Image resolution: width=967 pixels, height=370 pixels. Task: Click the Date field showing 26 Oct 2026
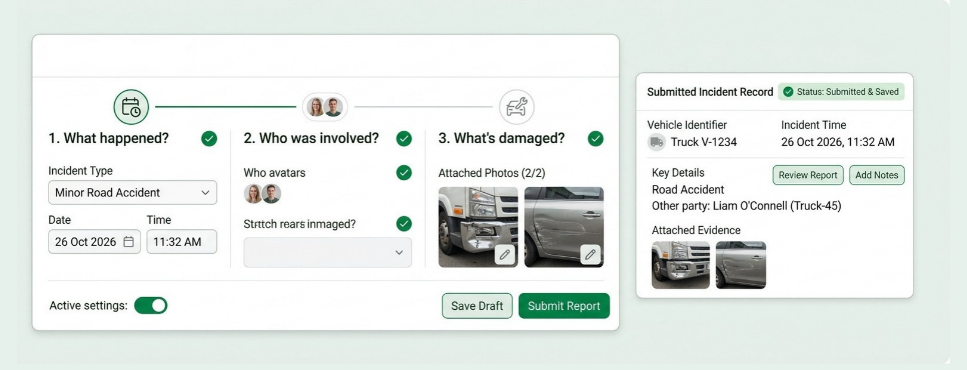click(94, 242)
